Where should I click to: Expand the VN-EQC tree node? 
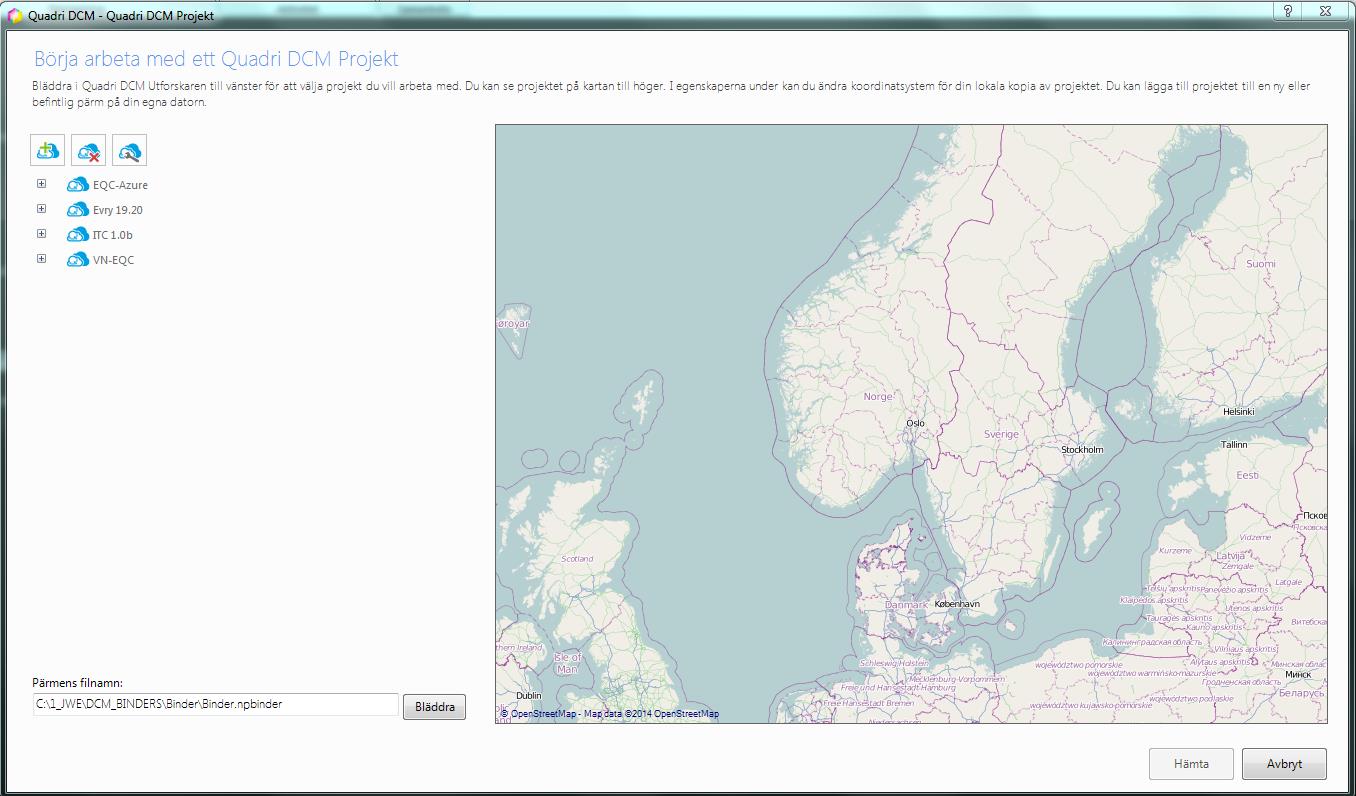pos(41,259)
